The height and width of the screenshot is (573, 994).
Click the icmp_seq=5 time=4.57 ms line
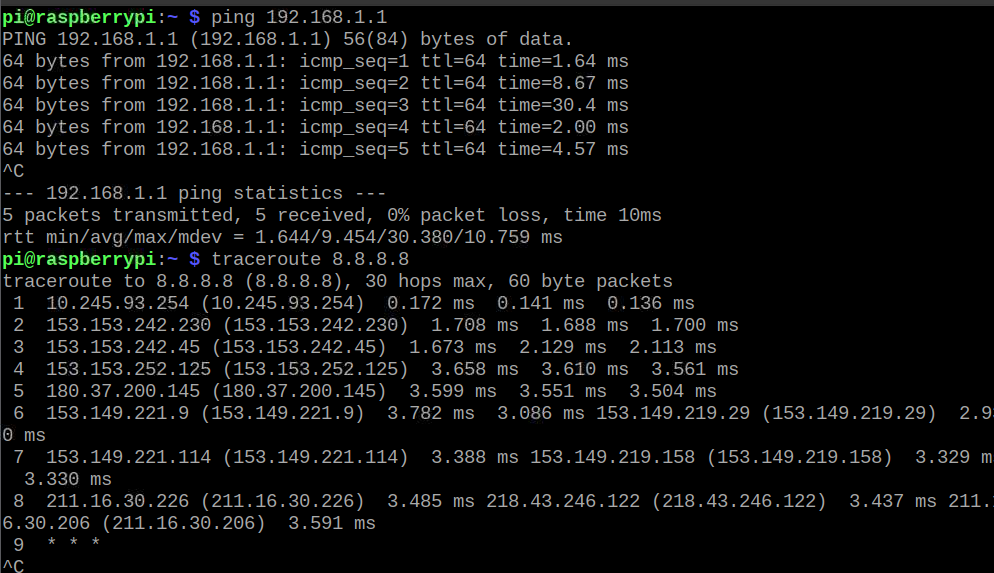pos(315,149)
